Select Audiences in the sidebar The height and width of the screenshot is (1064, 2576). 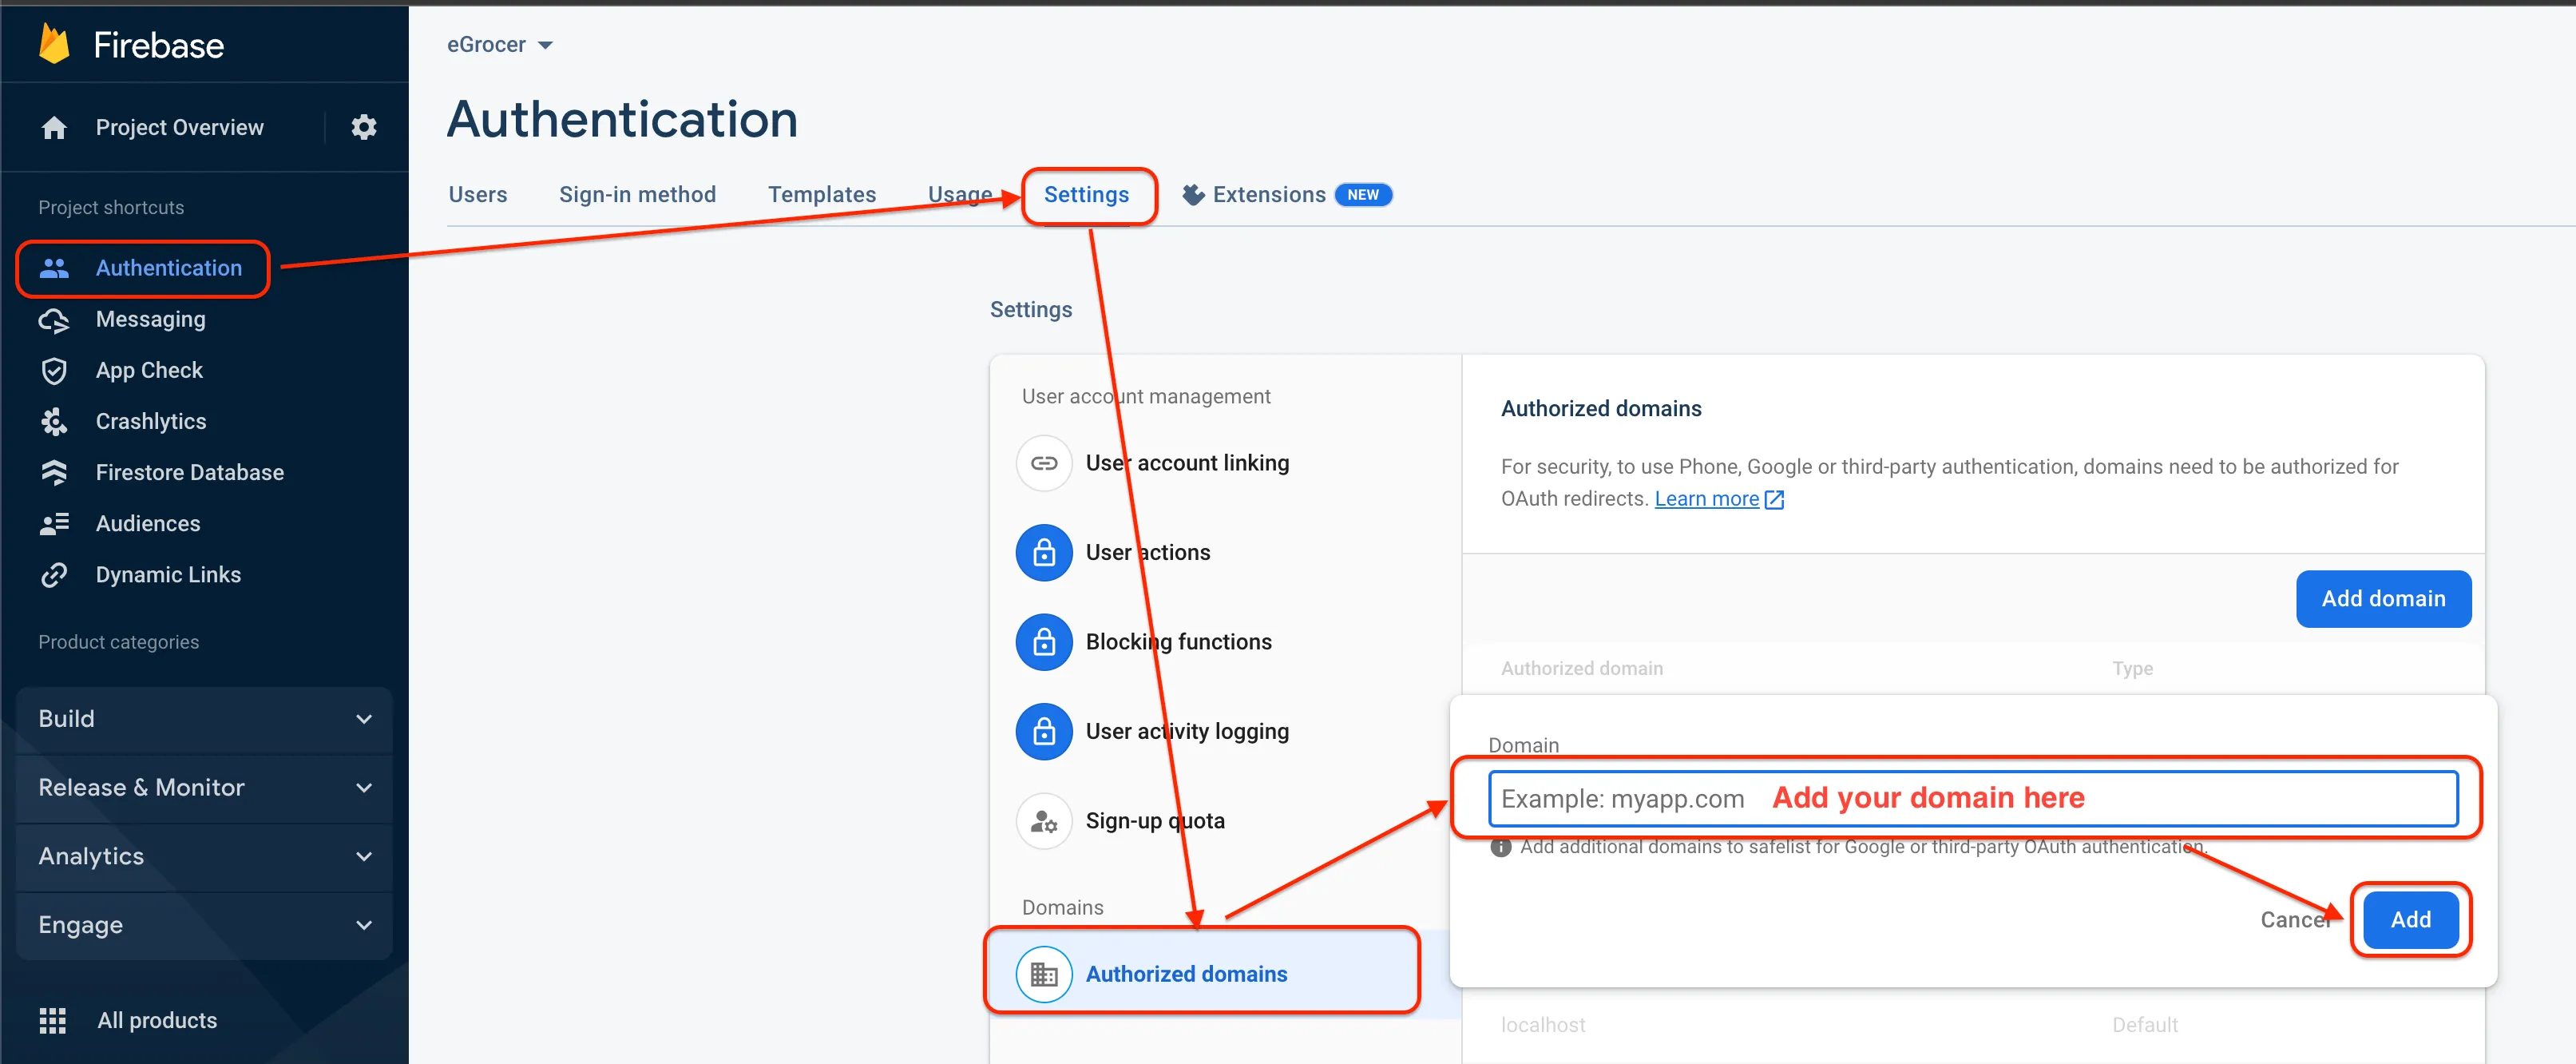tap(148, 524)
